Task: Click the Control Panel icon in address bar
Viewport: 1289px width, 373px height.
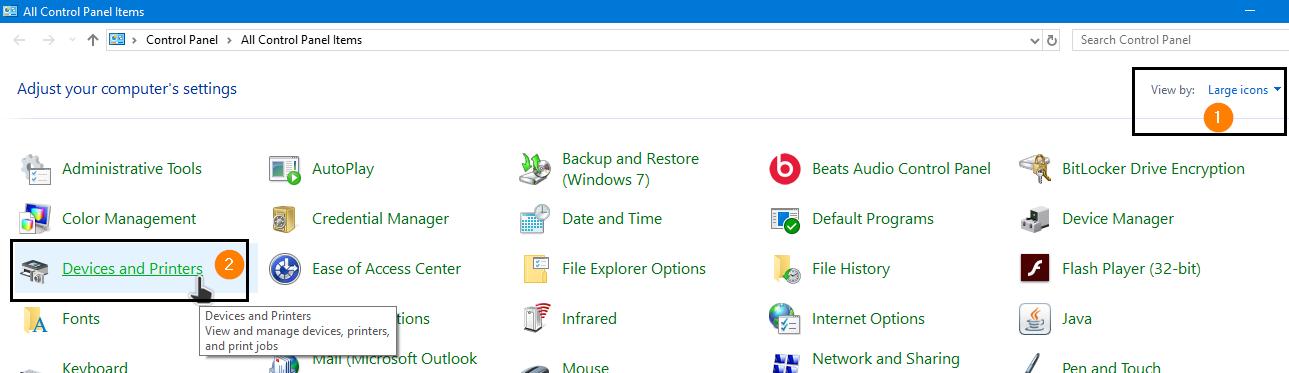Action: pos(117,40)
